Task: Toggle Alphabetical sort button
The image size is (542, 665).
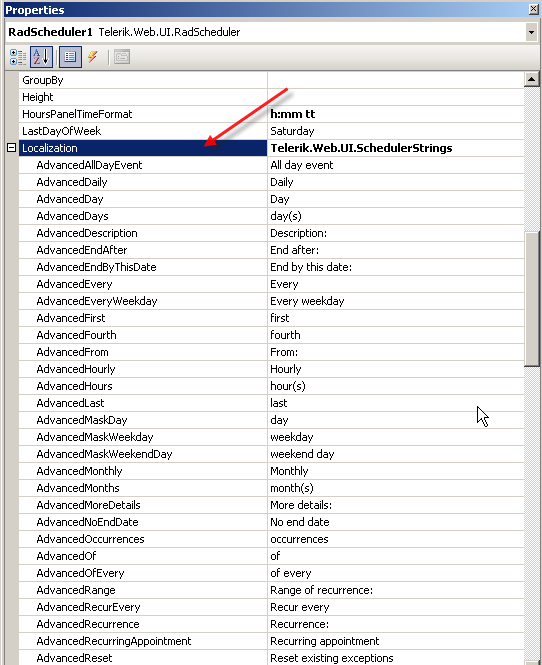Action: [x=41, y=57]
